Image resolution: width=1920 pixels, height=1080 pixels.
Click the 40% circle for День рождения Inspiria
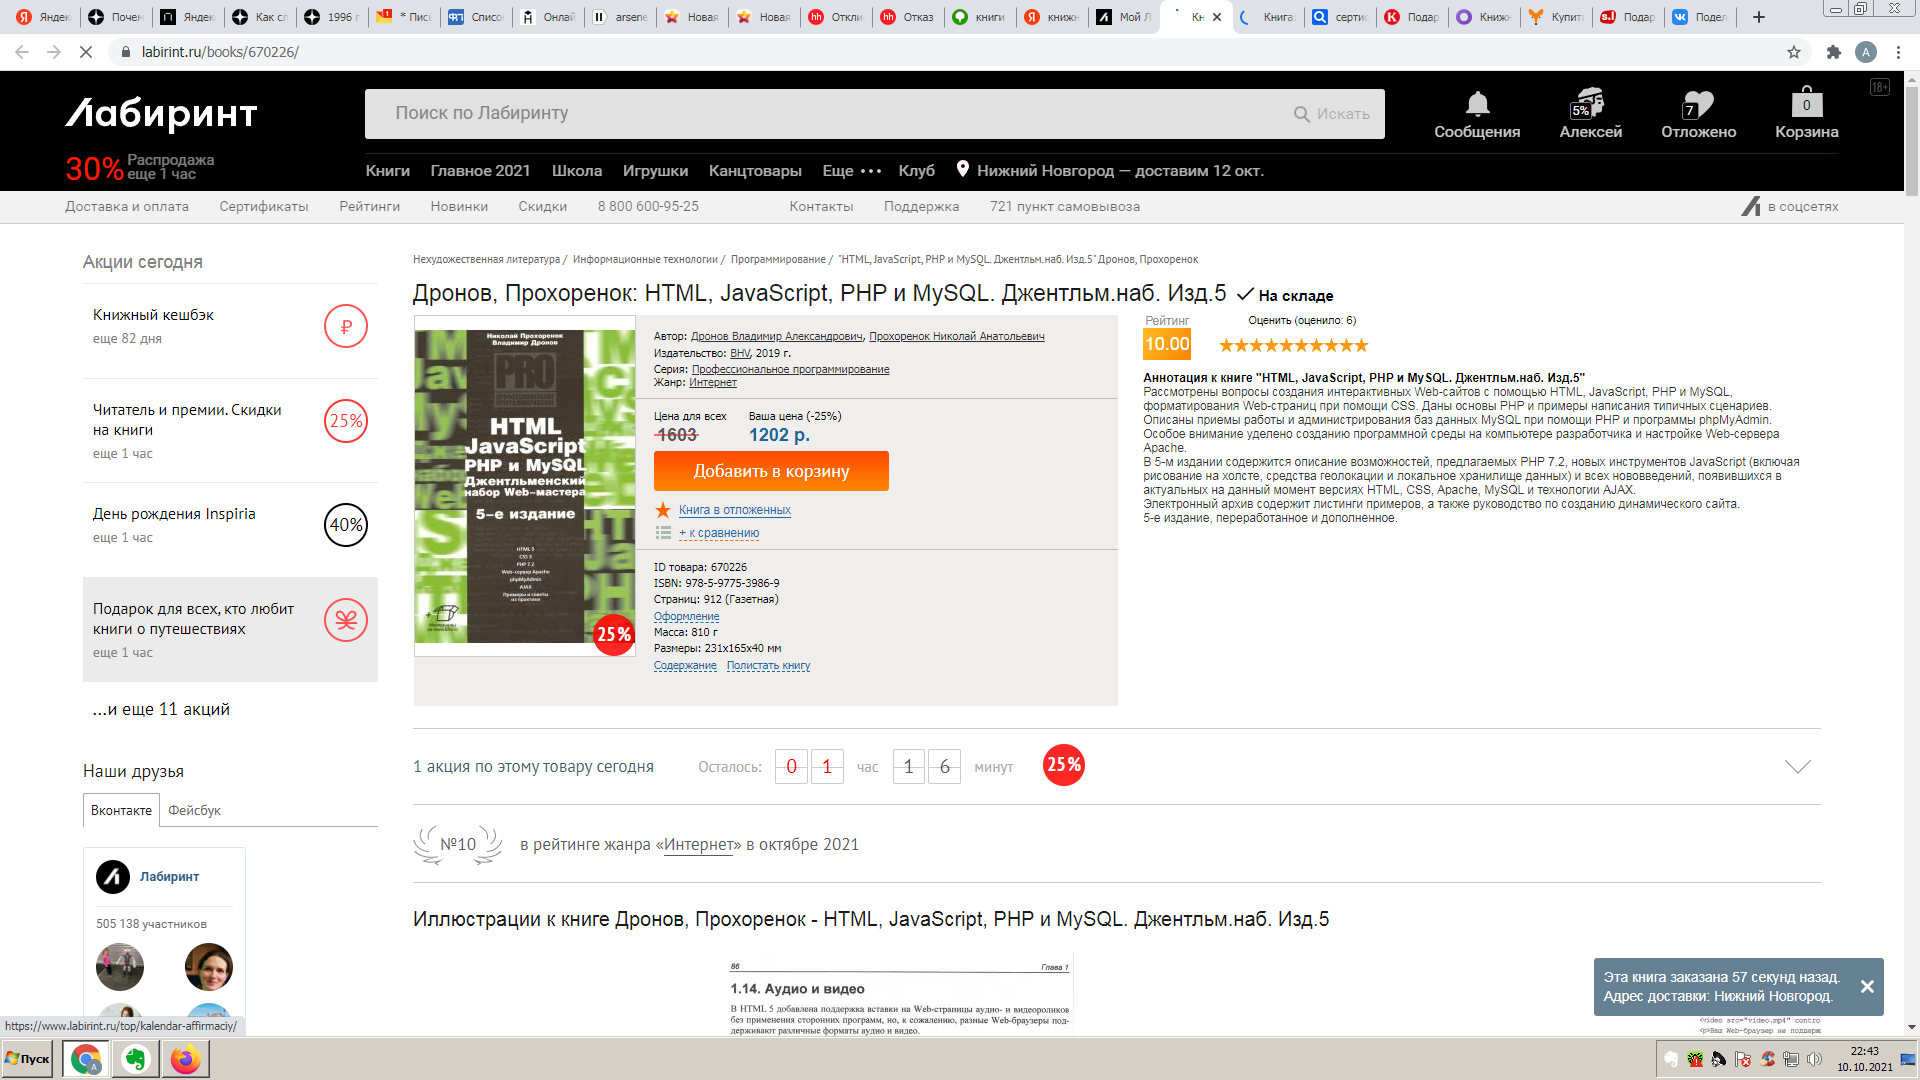[346, 525]
